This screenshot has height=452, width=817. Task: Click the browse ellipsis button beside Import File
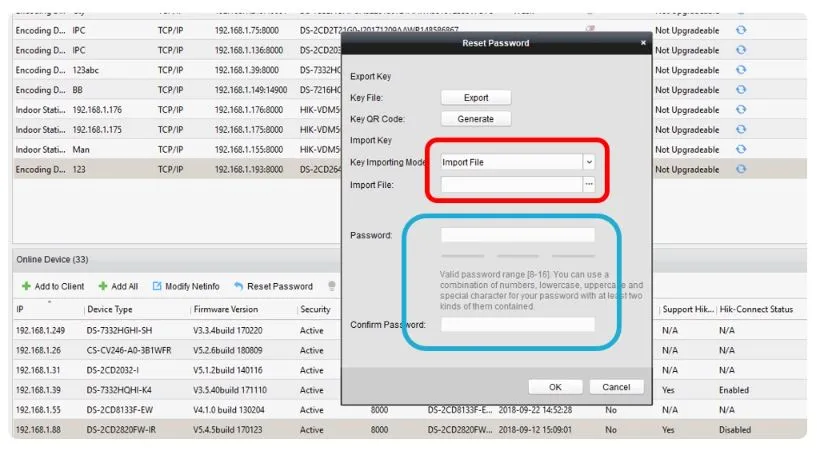coord(589,185)
